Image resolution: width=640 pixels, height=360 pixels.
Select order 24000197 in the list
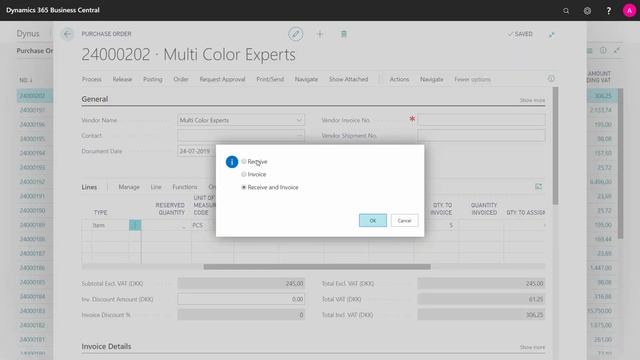32,110
